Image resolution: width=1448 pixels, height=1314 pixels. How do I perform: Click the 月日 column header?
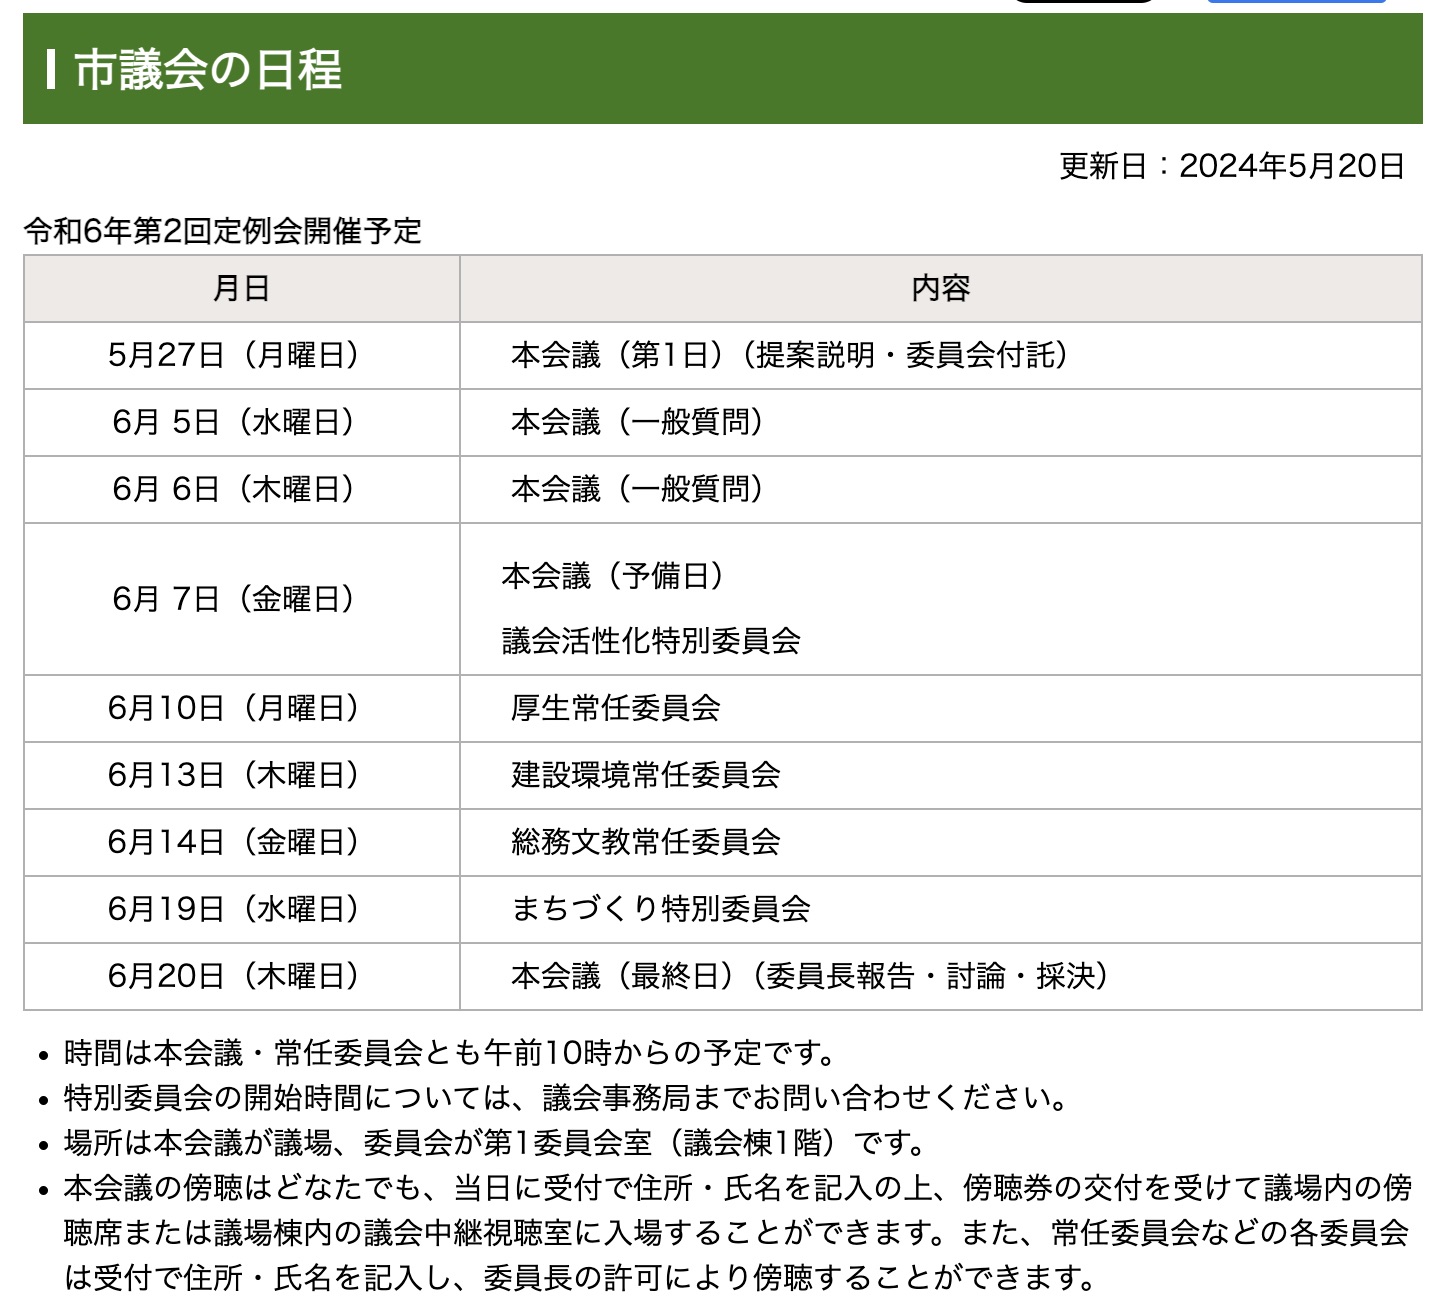pos(242,289)
